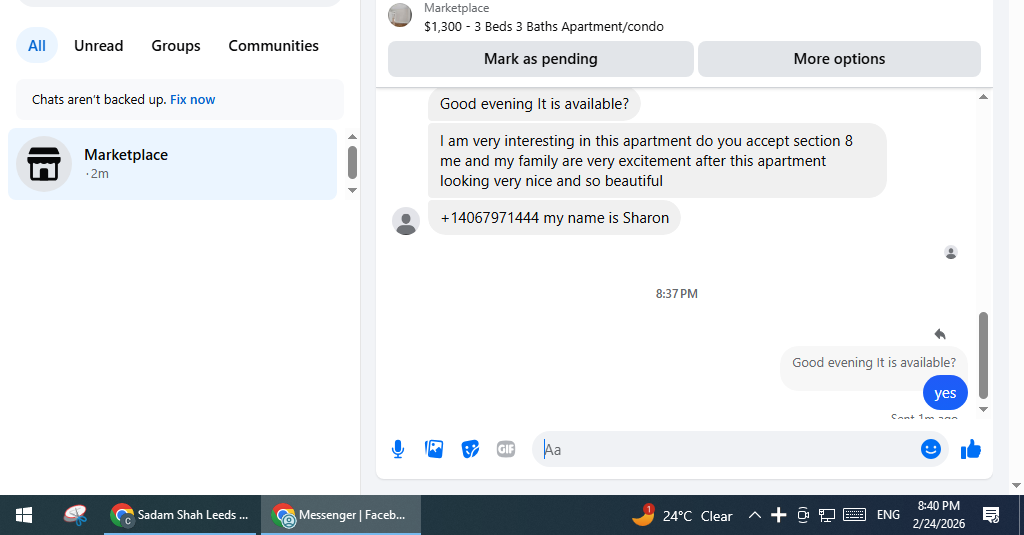
Task: Click the sender's gray avatar beside Sharon message
Action: [406, 221]
